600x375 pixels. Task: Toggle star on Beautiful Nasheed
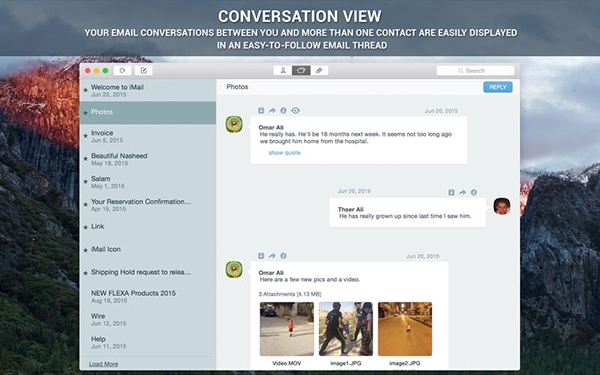point(85,159)
